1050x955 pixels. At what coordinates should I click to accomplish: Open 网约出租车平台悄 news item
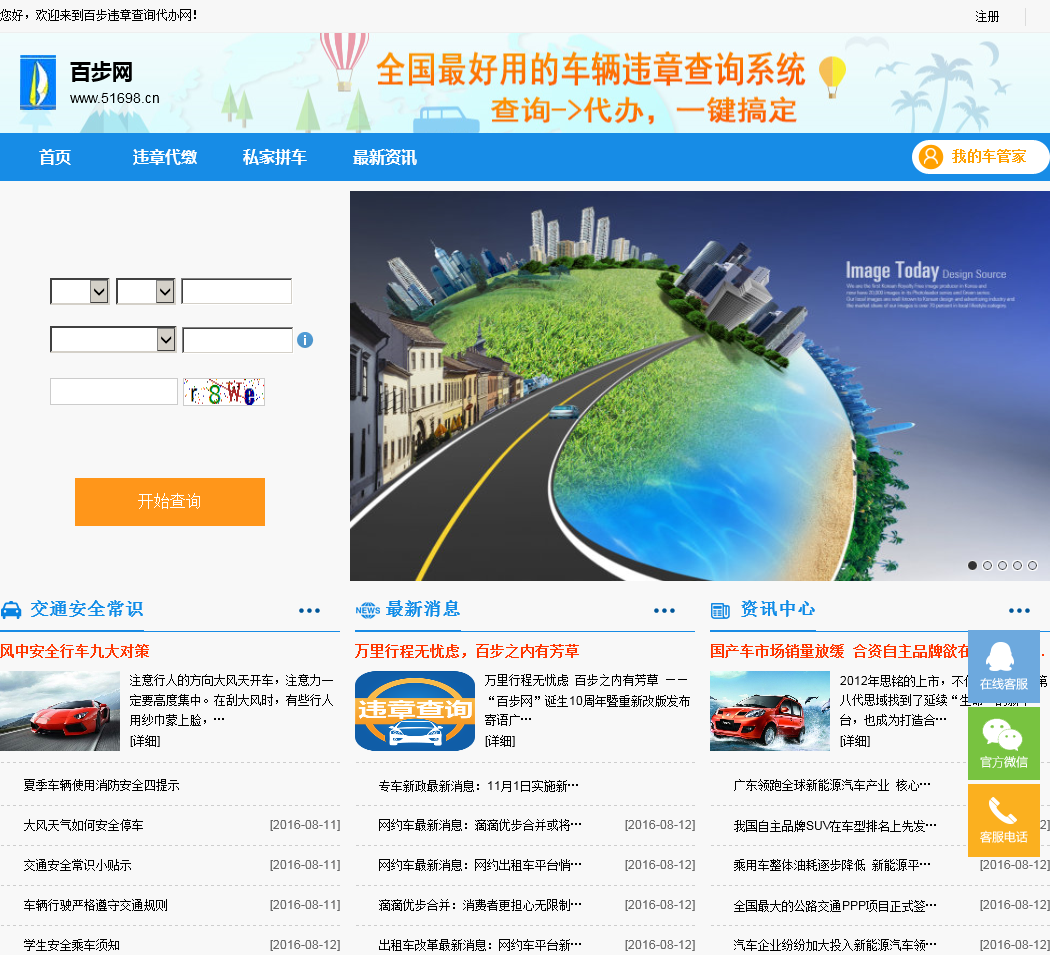(480, 865)
